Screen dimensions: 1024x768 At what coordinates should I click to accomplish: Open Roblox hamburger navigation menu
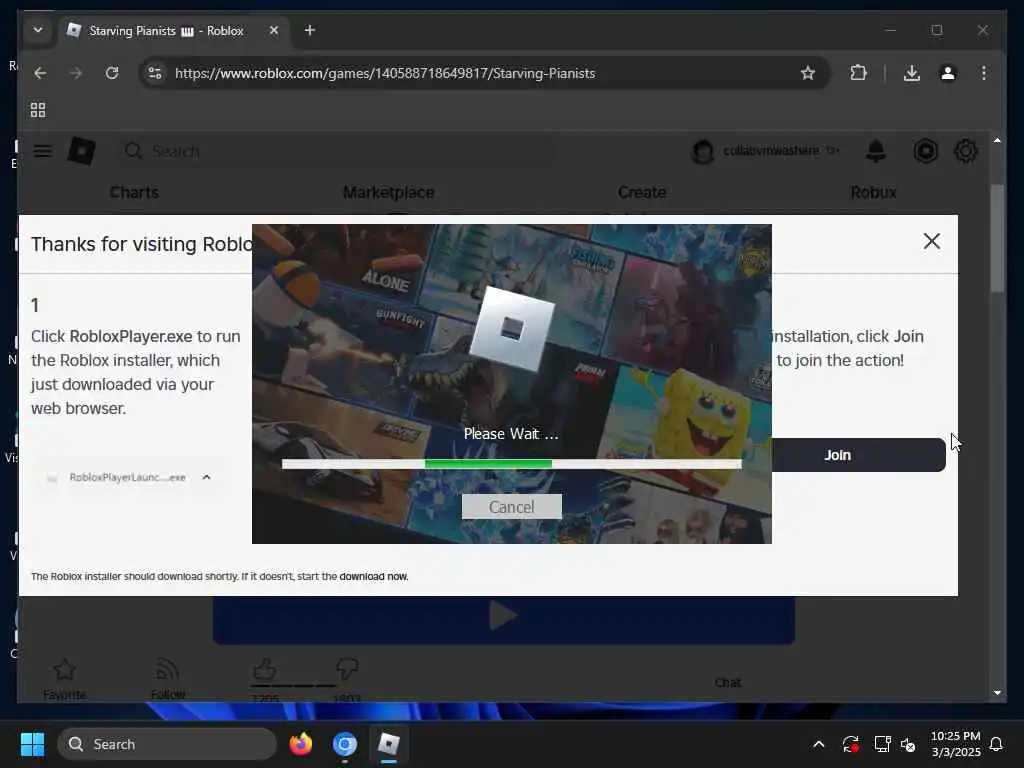[x=43, y=151]
